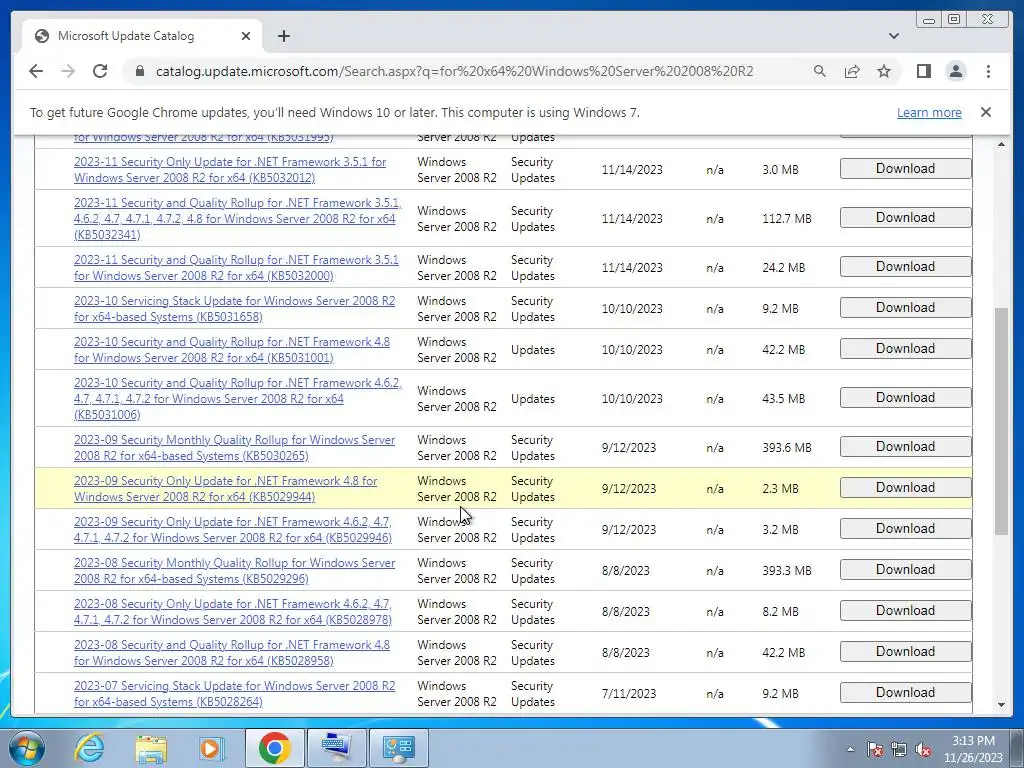
Task: Download the 2.3 MB KB5029944 update
Action: 905,488
